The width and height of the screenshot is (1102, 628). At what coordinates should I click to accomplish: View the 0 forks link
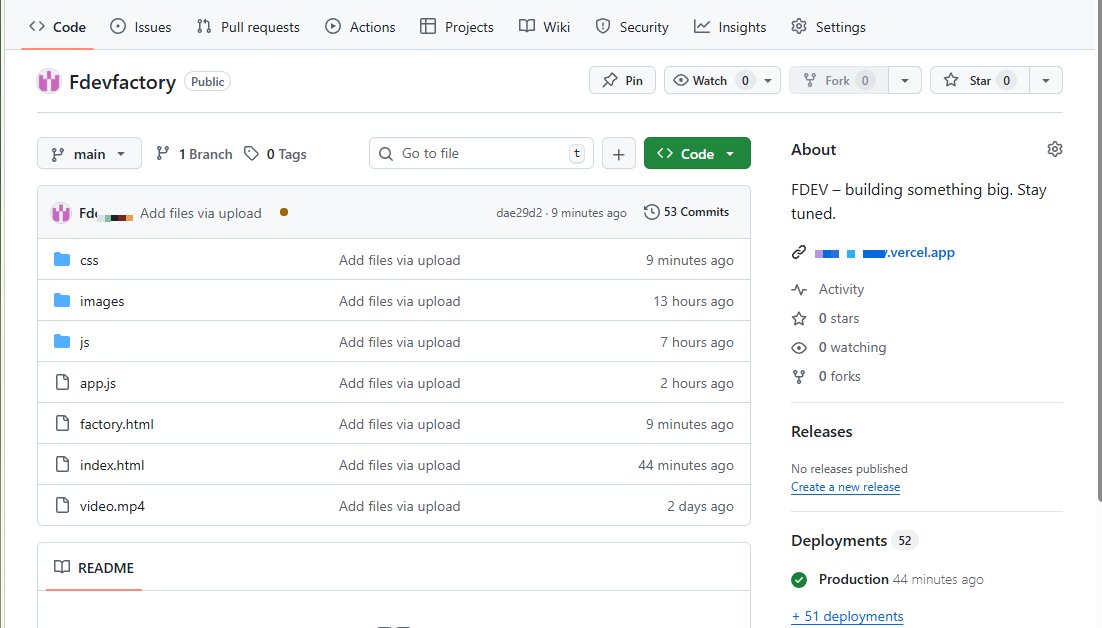click(x=839, y=377)
